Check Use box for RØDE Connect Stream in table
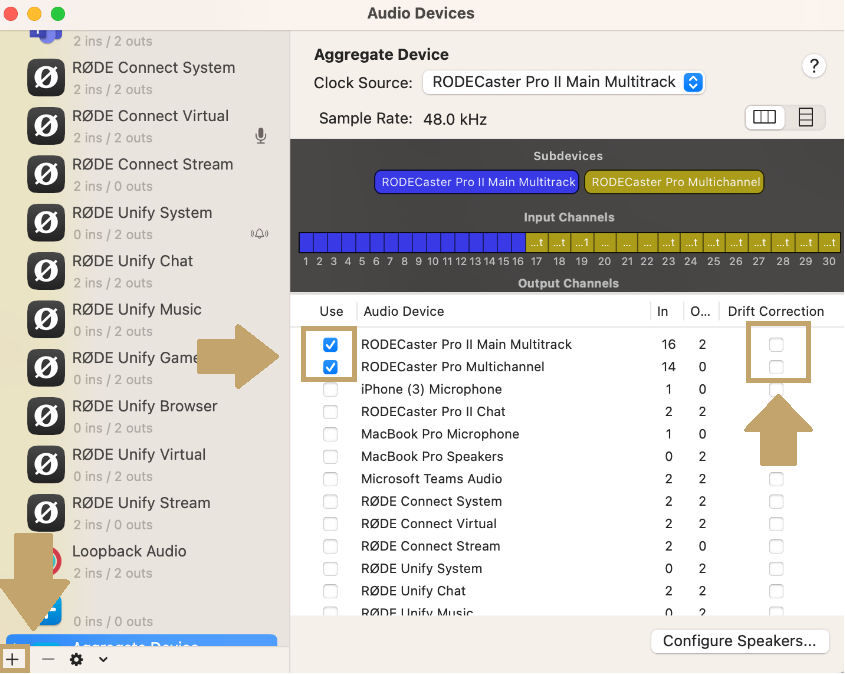 tap(330, 546)
